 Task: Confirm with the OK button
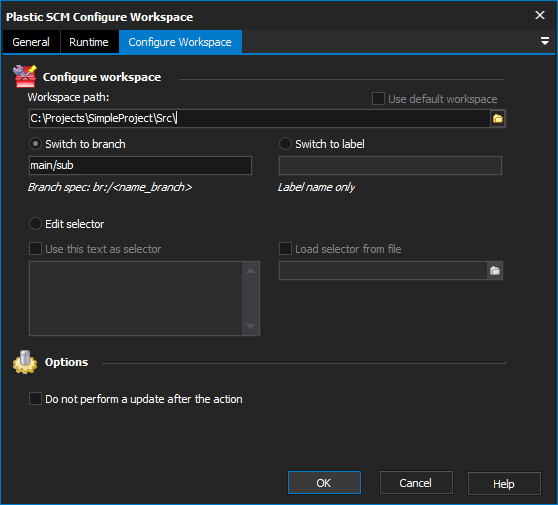point(324,483)
